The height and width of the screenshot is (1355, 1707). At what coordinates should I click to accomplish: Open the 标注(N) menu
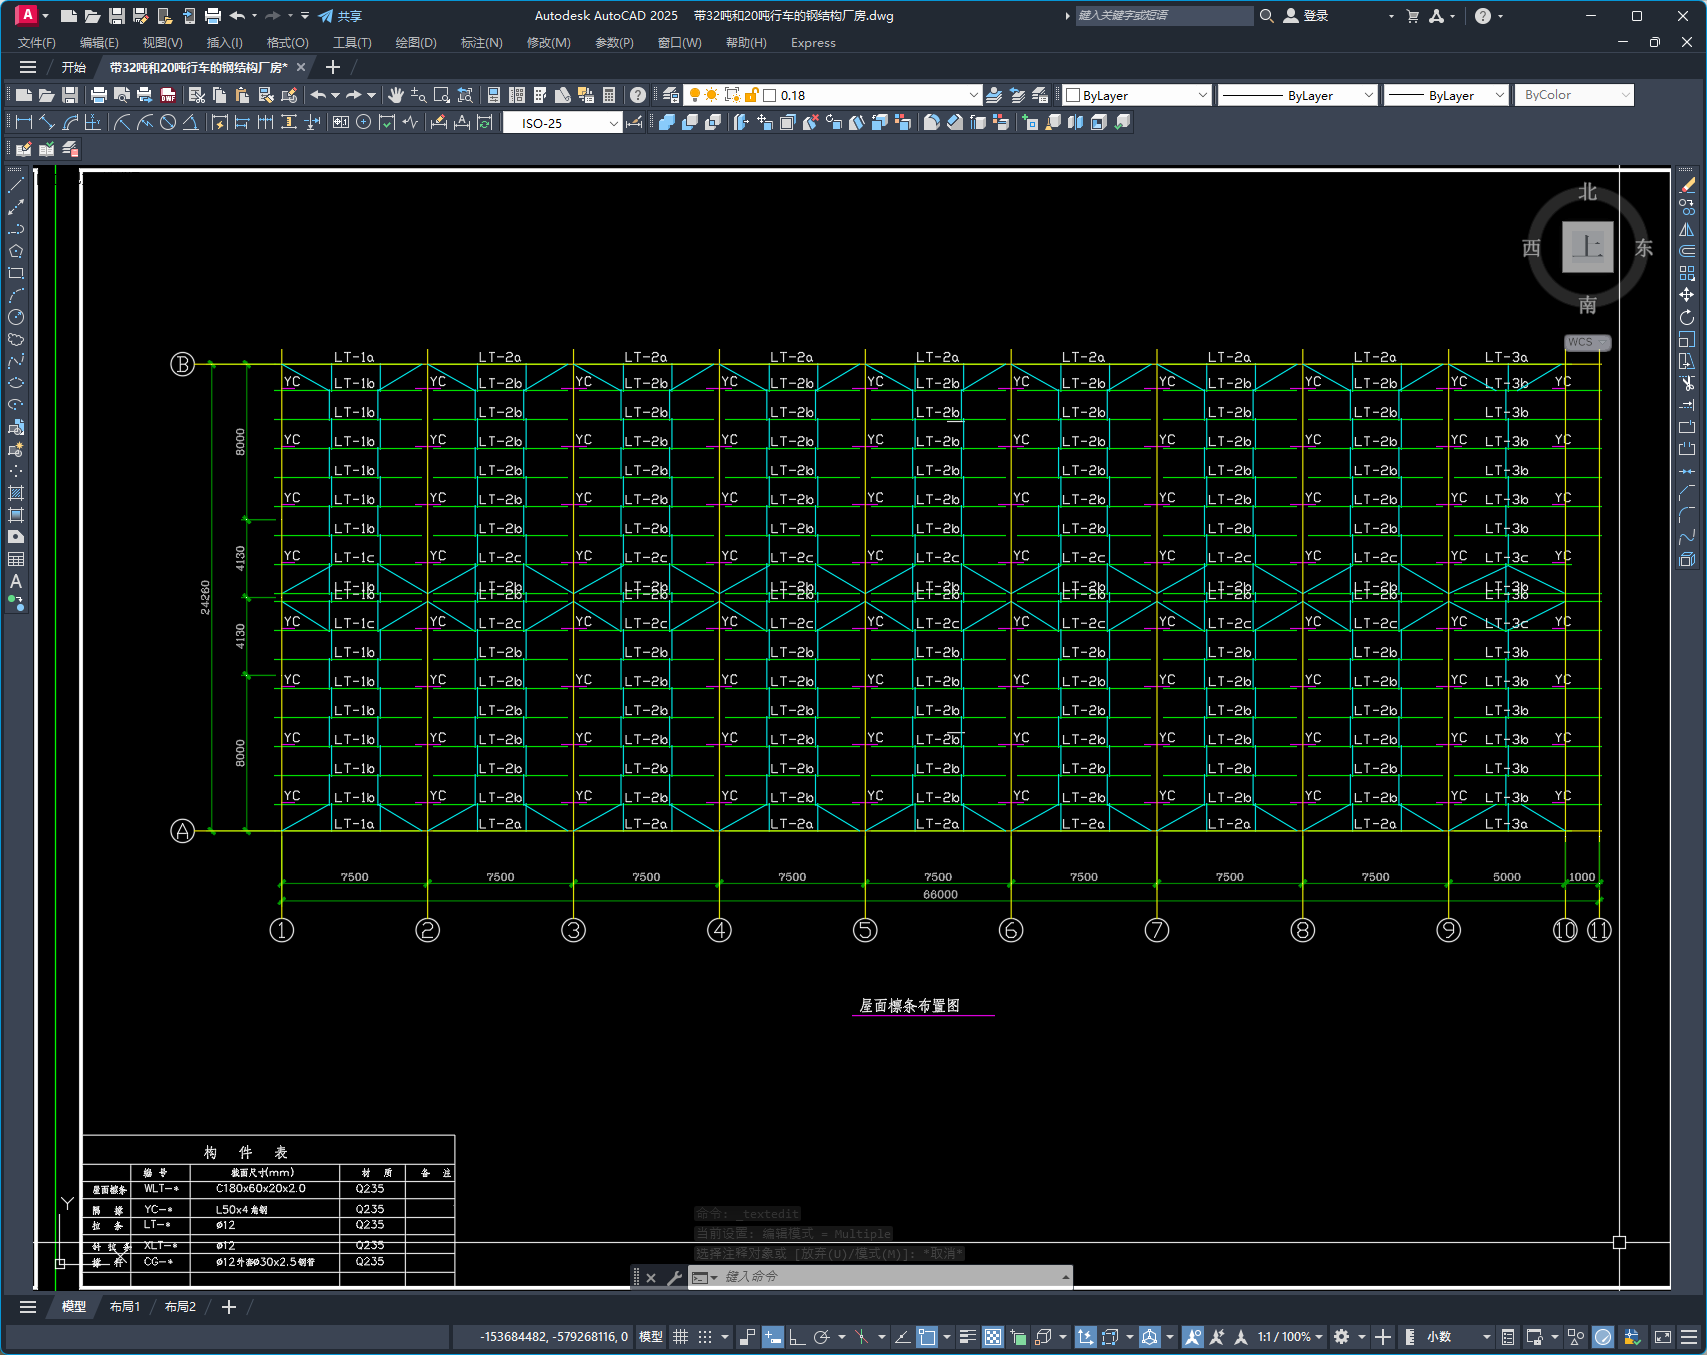pos(481,43)
